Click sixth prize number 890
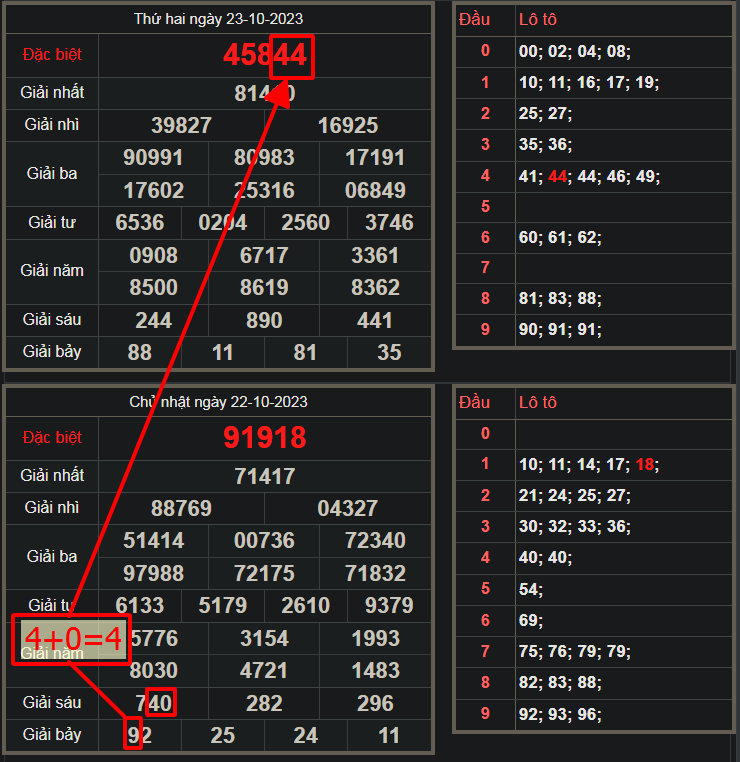Image resolution: width=740 pixels, height=762 pixels. (x=264, y=320)
